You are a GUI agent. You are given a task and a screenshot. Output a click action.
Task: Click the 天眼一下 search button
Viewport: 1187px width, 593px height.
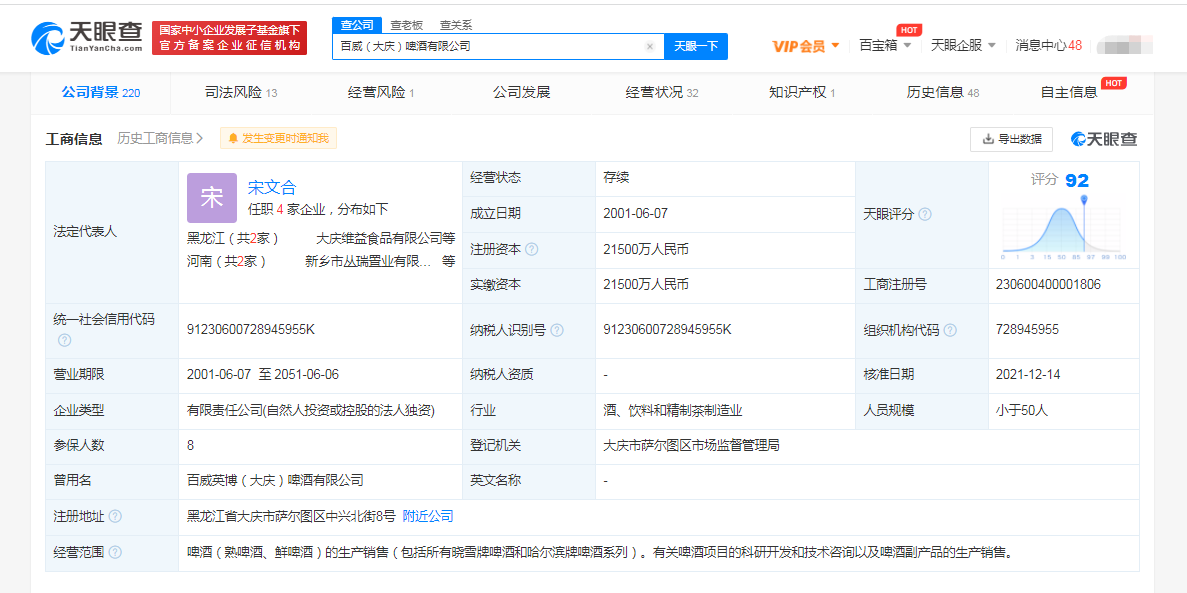point(696,46)
